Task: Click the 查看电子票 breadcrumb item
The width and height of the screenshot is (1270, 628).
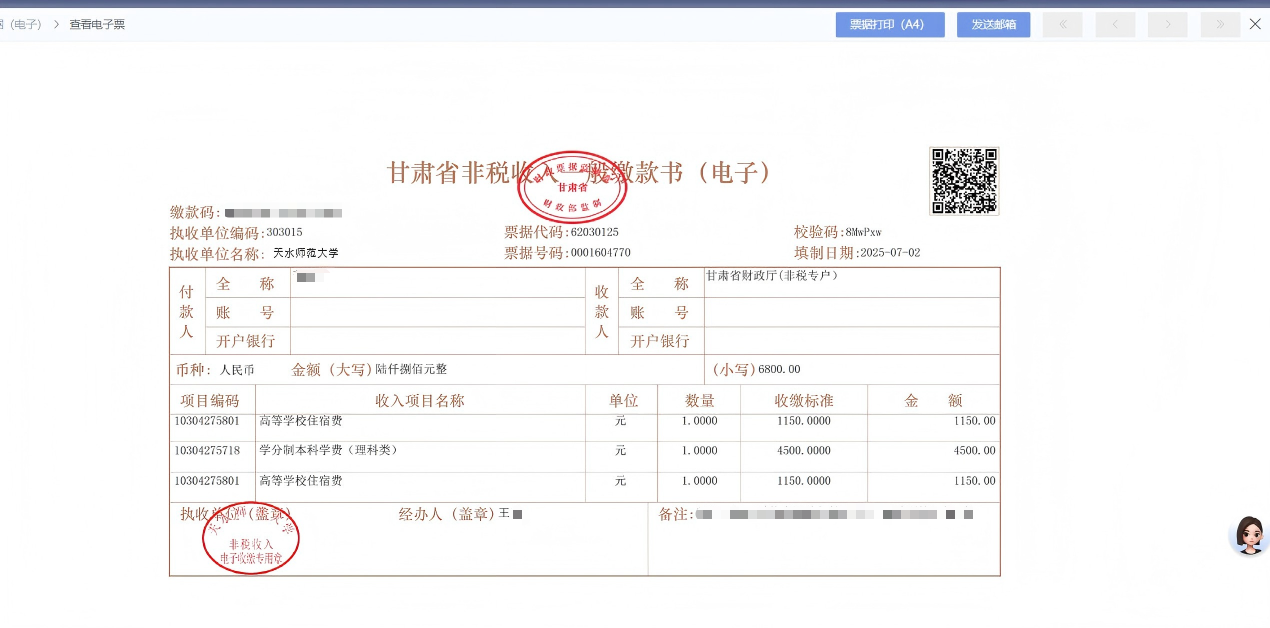Action: click(x=97, y=24)
